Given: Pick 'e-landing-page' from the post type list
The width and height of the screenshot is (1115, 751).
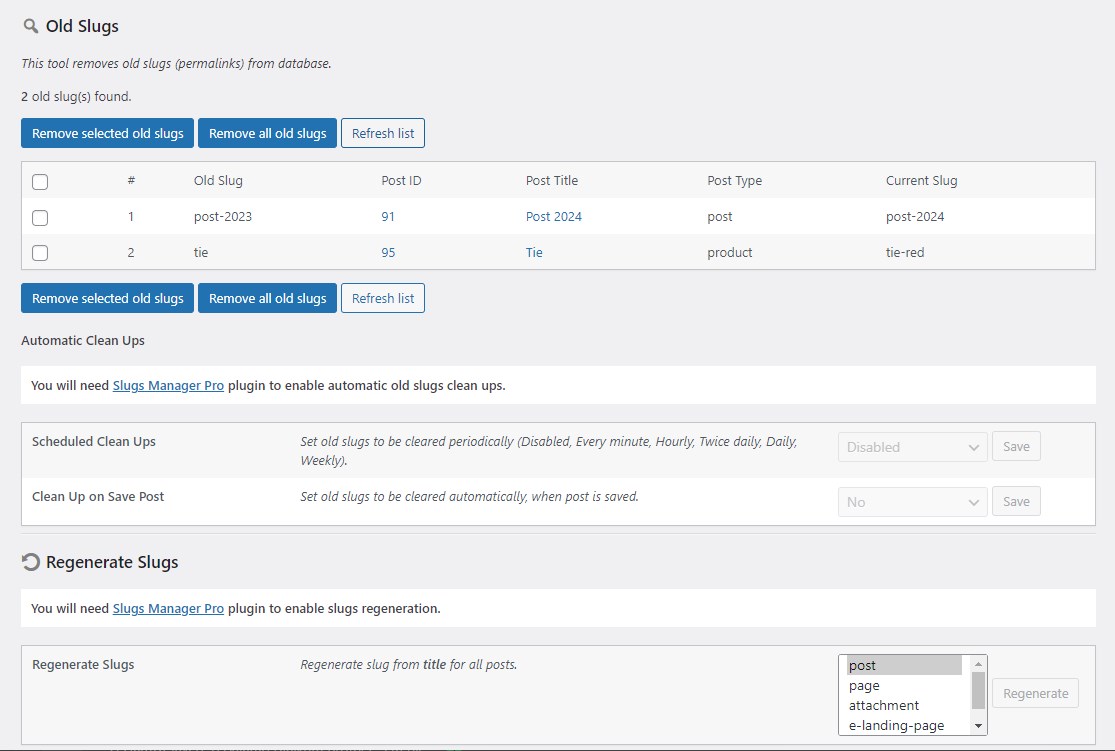Looking at the screenshot, I should point(896,725).
